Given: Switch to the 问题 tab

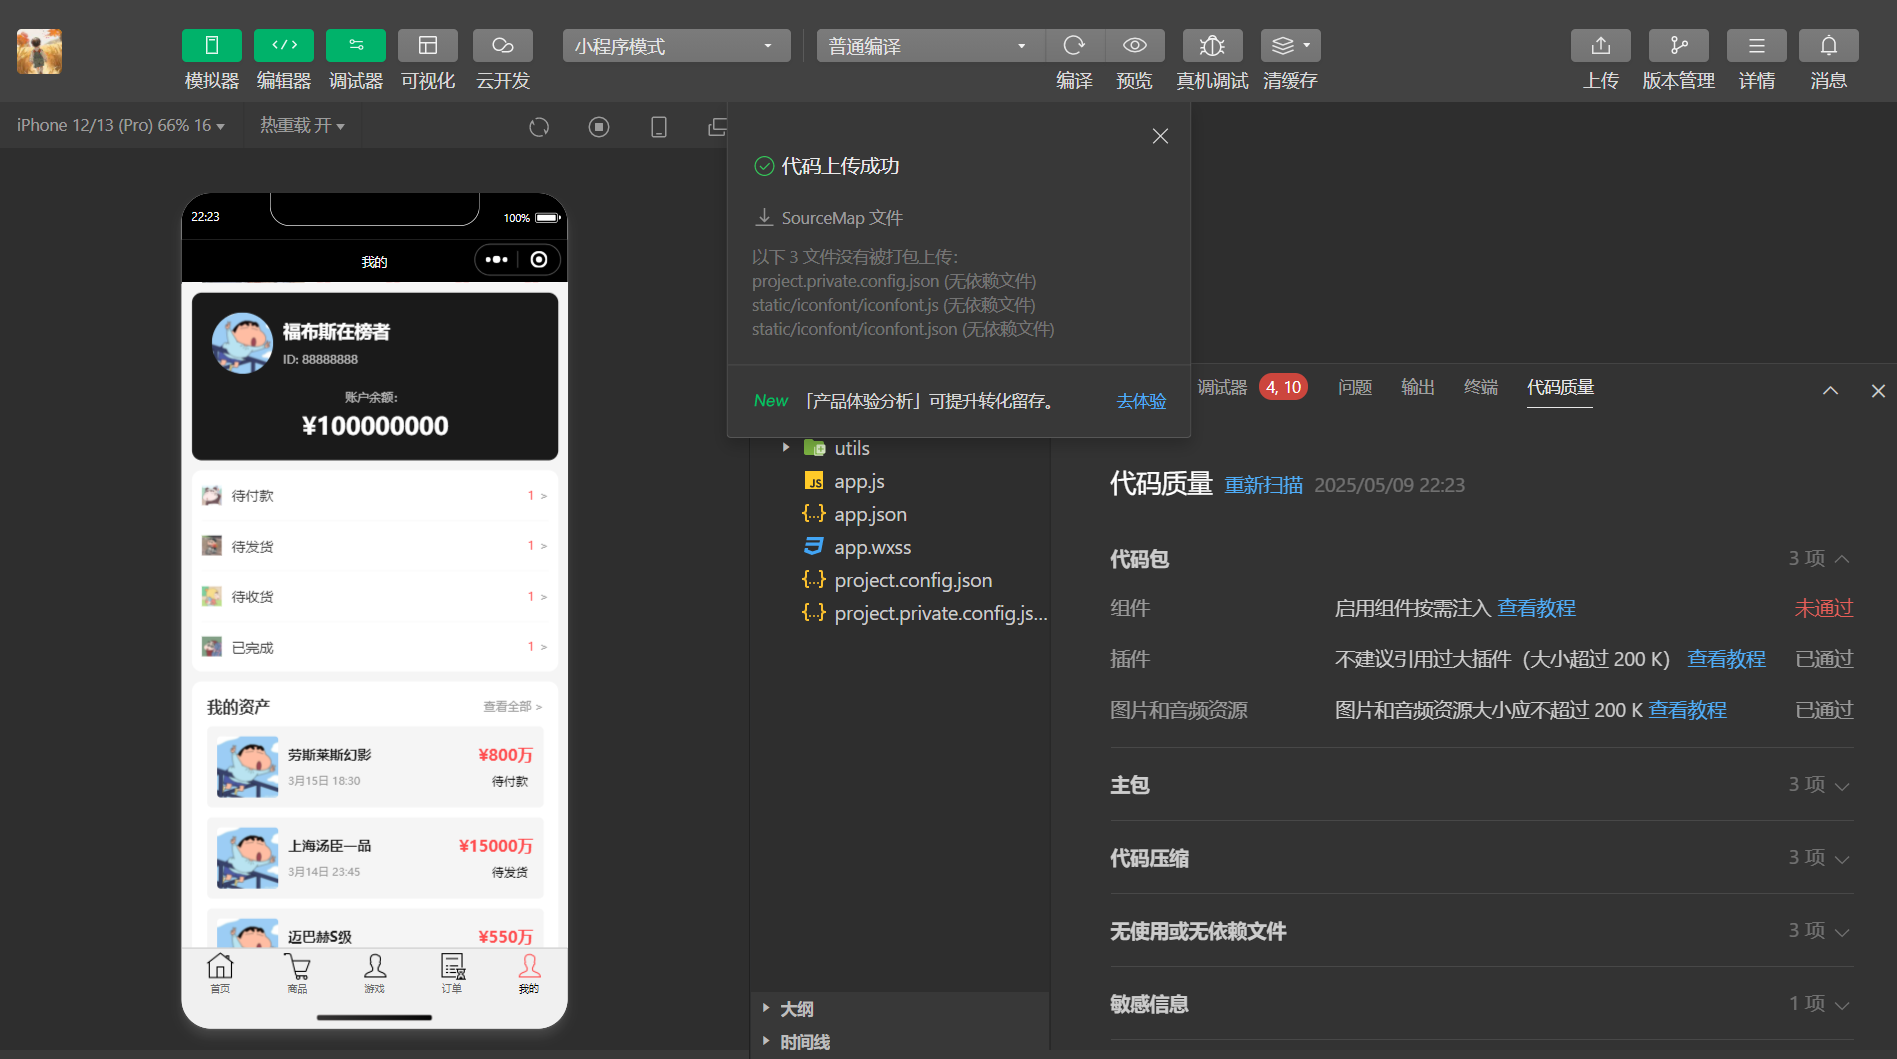Looking at the screenshot, I should [1355, 387].
